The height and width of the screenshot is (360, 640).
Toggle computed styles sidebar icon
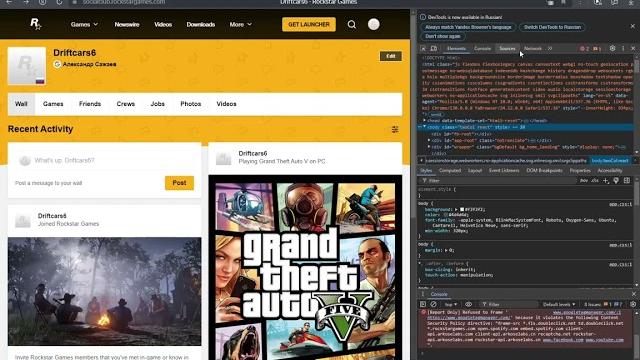coord(627,180)
